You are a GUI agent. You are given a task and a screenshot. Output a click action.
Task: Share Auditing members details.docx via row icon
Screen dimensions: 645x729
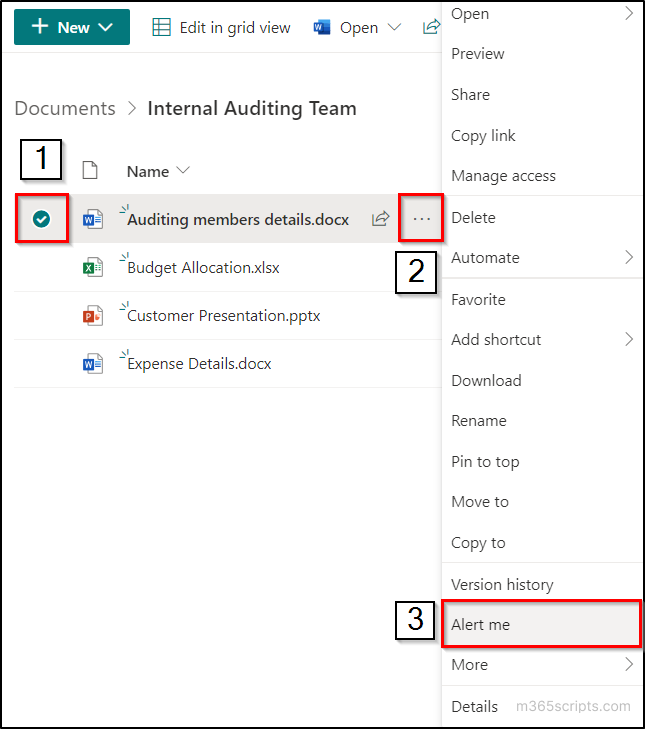380,219
